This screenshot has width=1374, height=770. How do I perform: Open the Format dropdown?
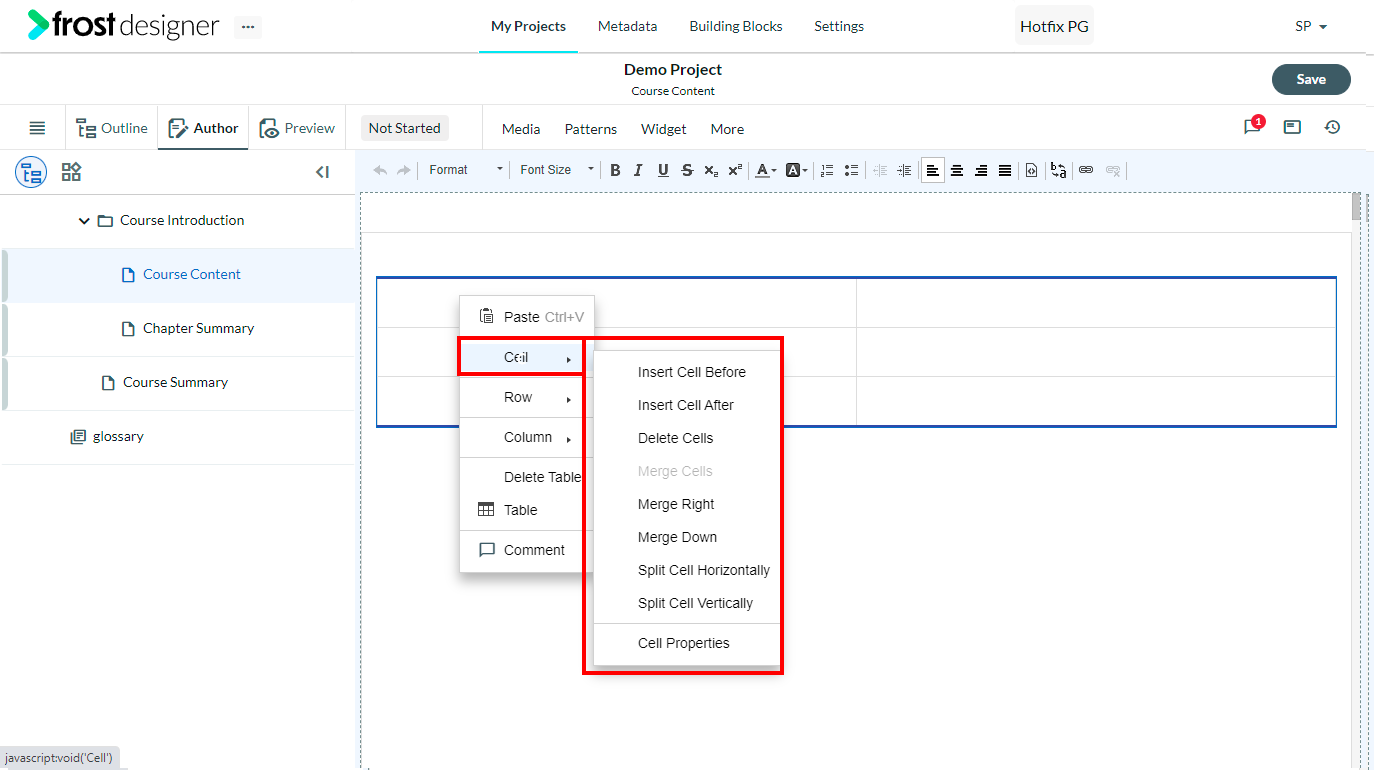tap(465, 170)
